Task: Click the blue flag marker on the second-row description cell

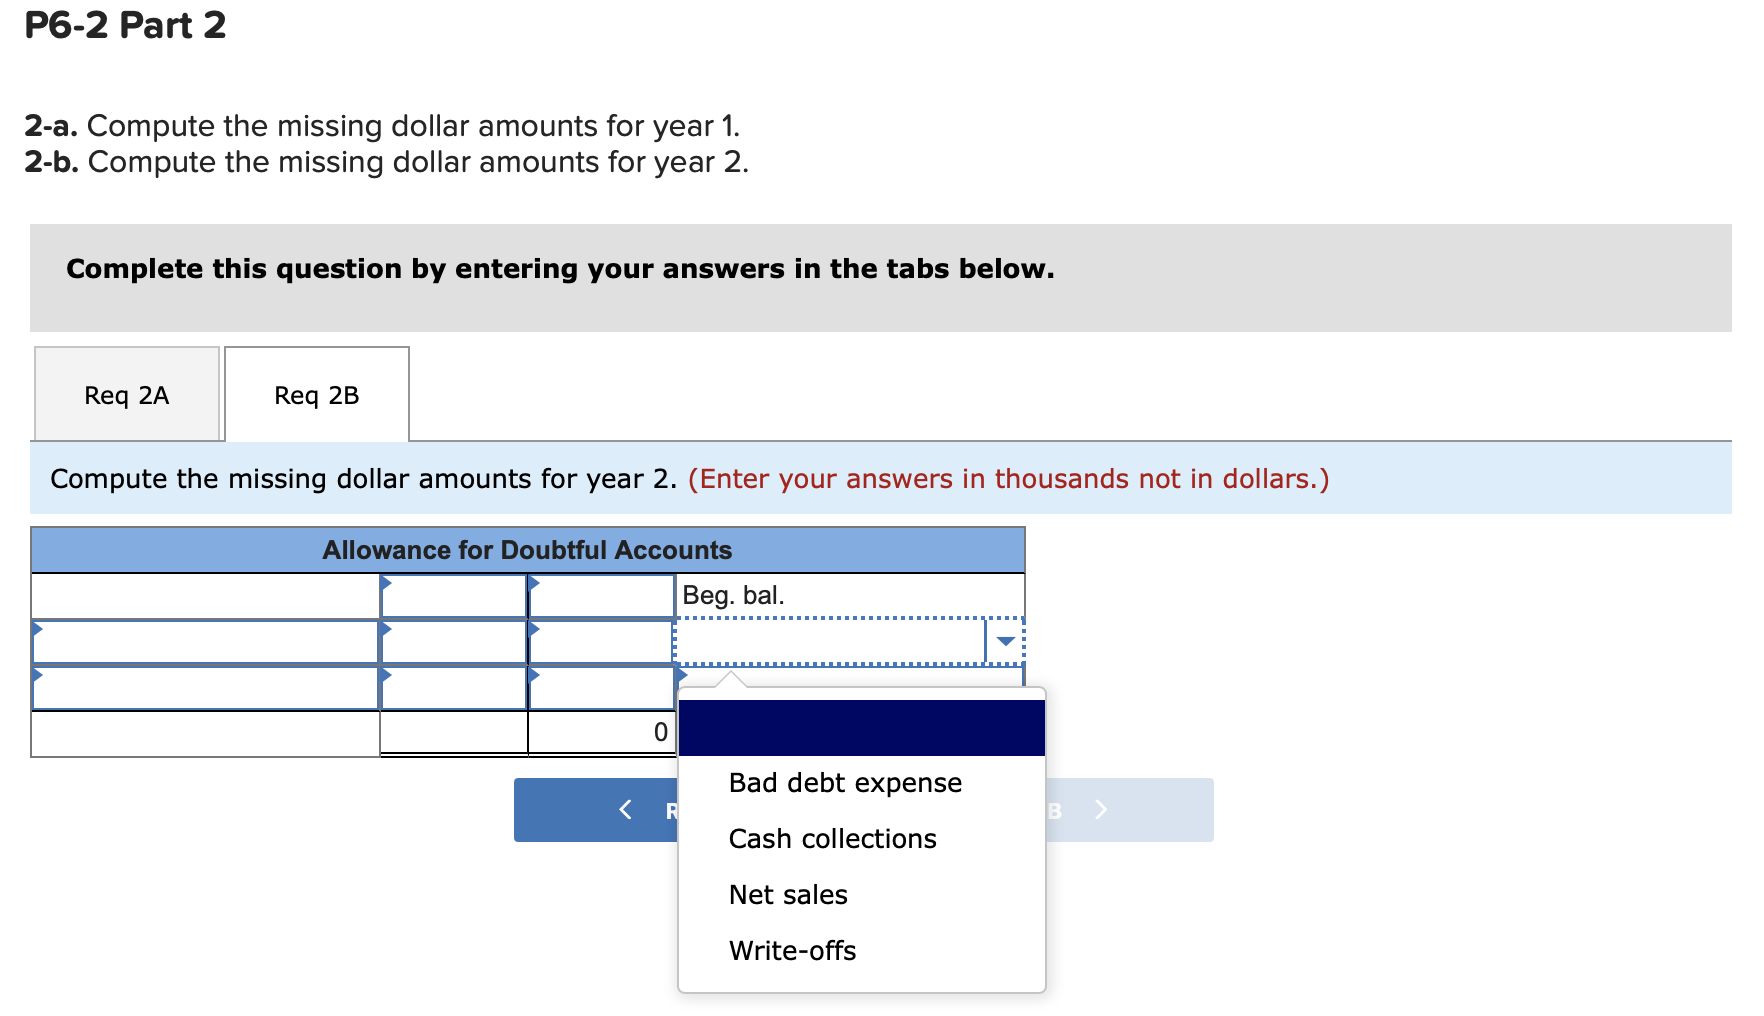Action: point(39,628)
